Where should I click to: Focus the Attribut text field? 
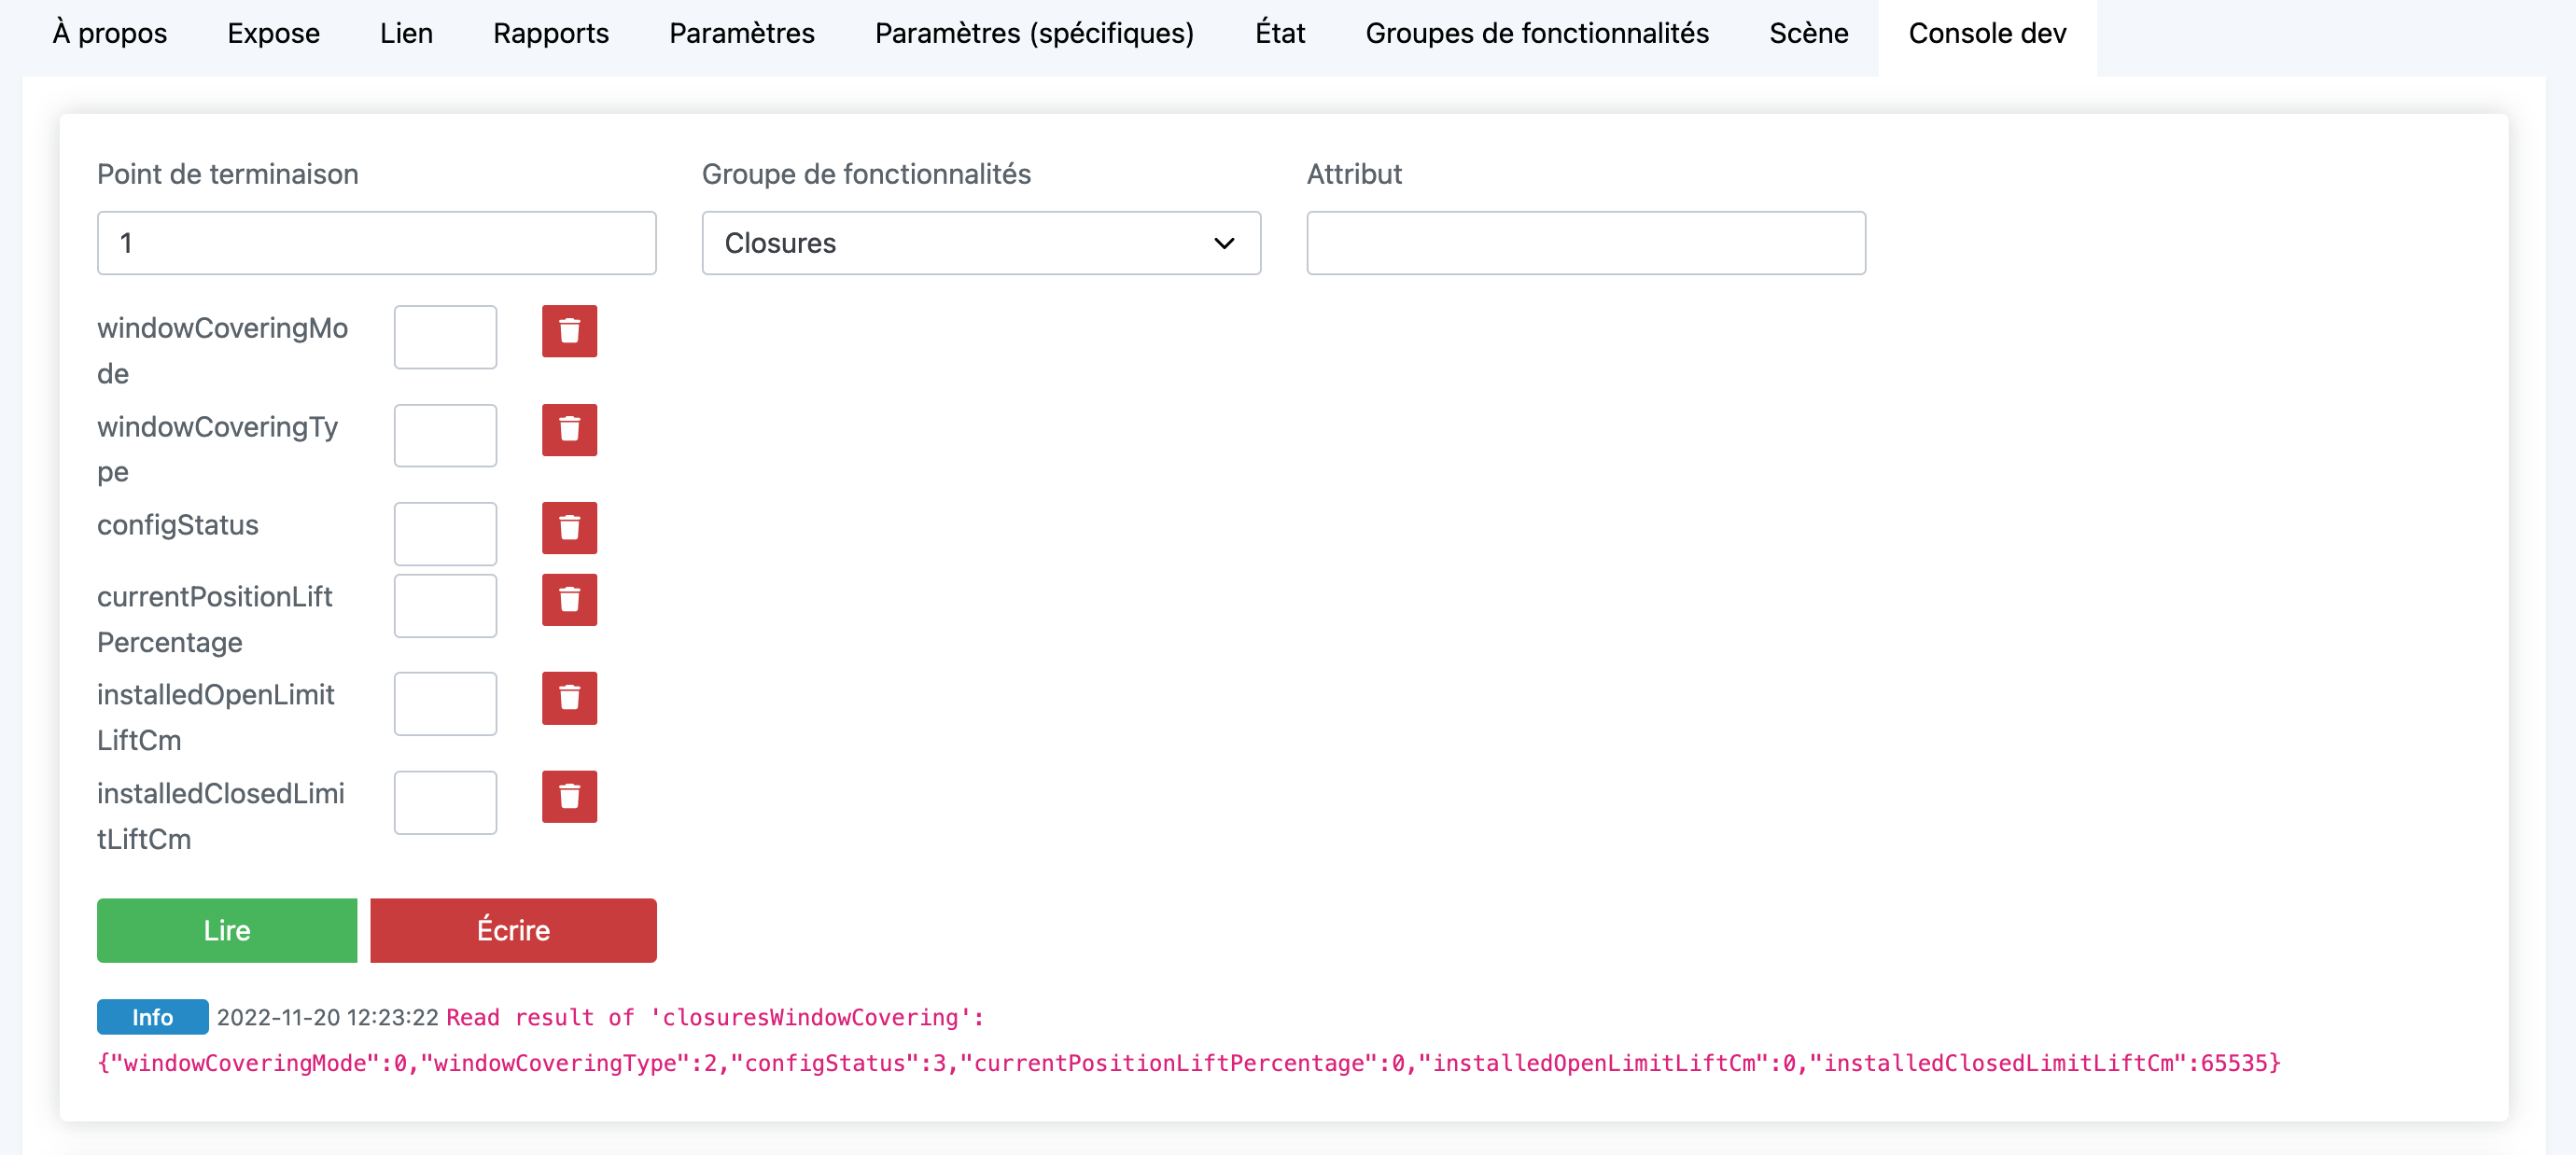pyautogui.click(x=1585, y=243)
